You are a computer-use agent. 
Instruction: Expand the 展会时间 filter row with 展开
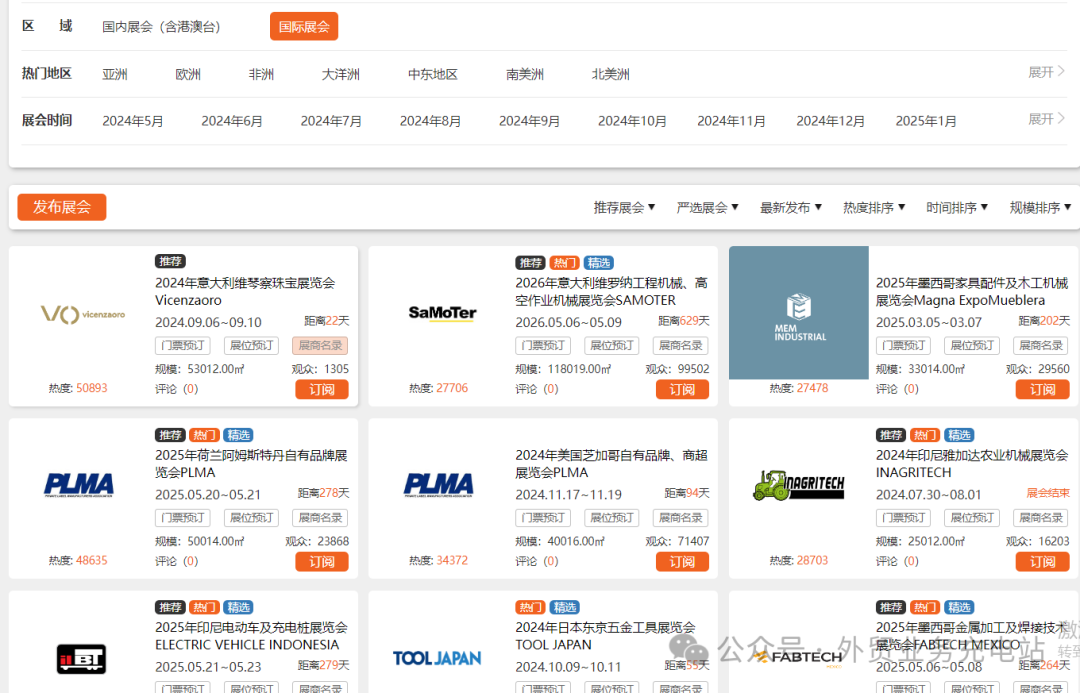click(x=1046, y=119)
